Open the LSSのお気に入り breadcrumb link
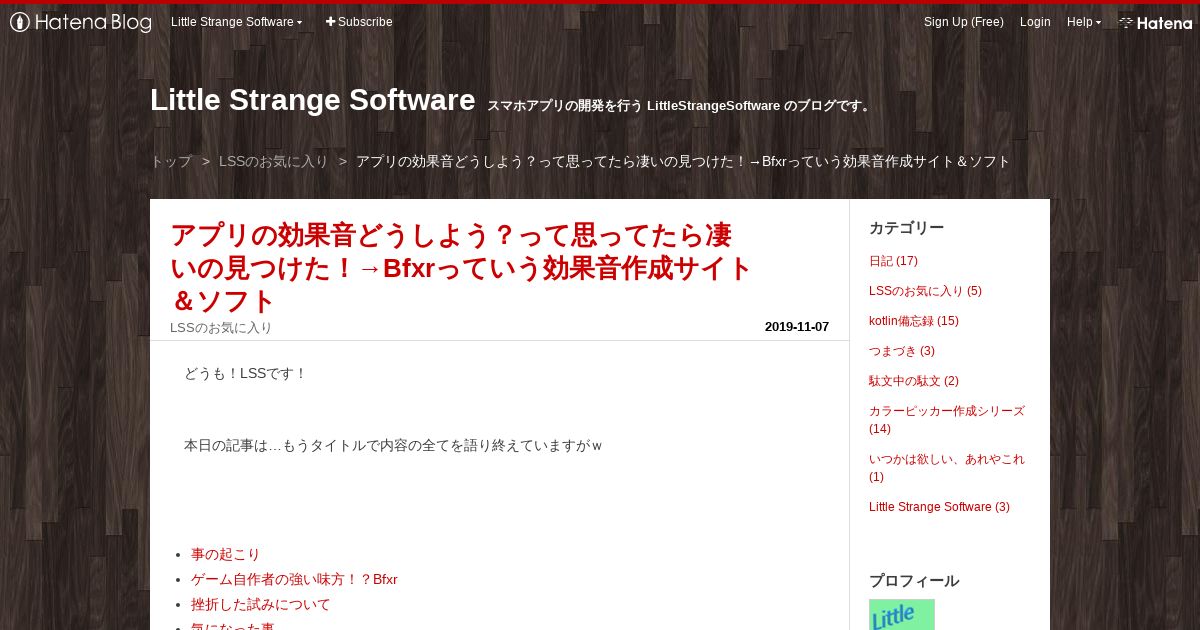 pos(273,161)
